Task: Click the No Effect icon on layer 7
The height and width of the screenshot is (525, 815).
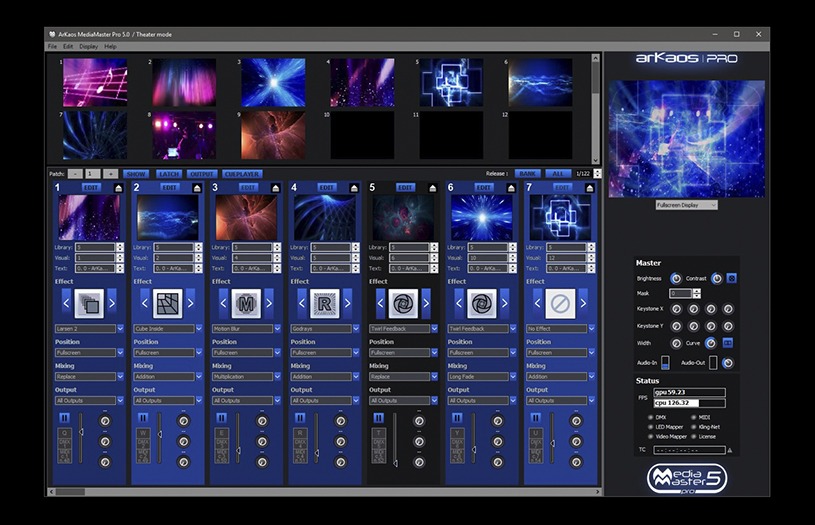Action: pos(560,304)
